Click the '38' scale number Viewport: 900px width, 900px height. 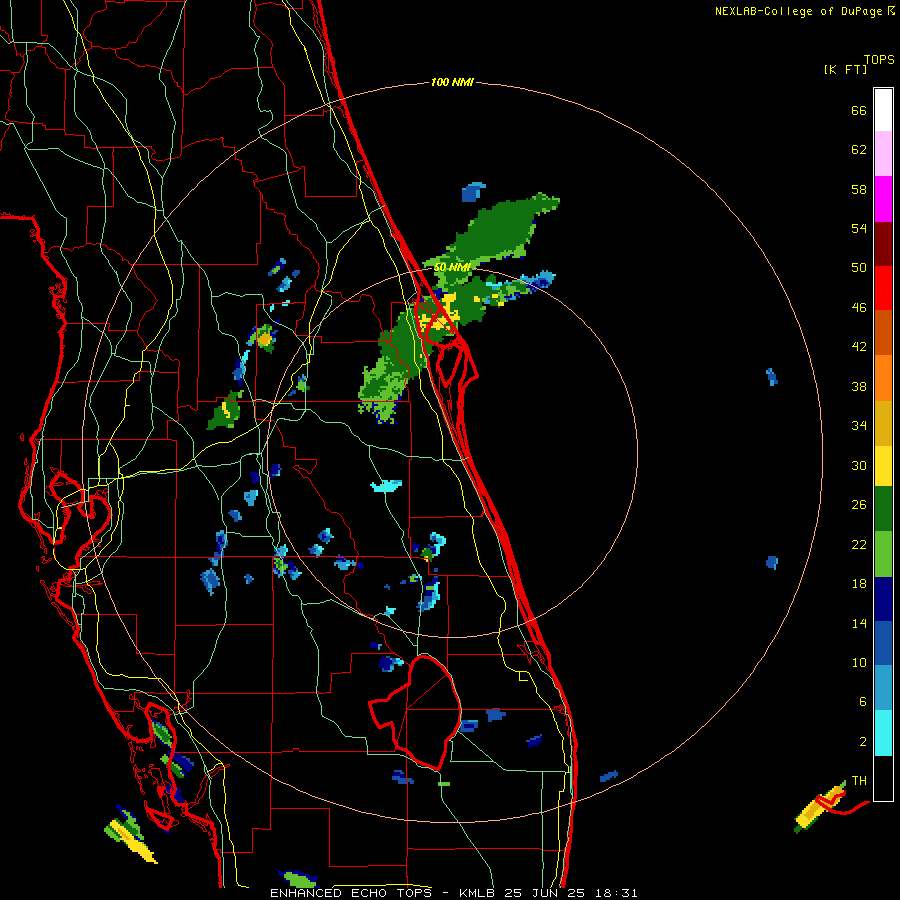pyautogui.click(x=859, y=386)
